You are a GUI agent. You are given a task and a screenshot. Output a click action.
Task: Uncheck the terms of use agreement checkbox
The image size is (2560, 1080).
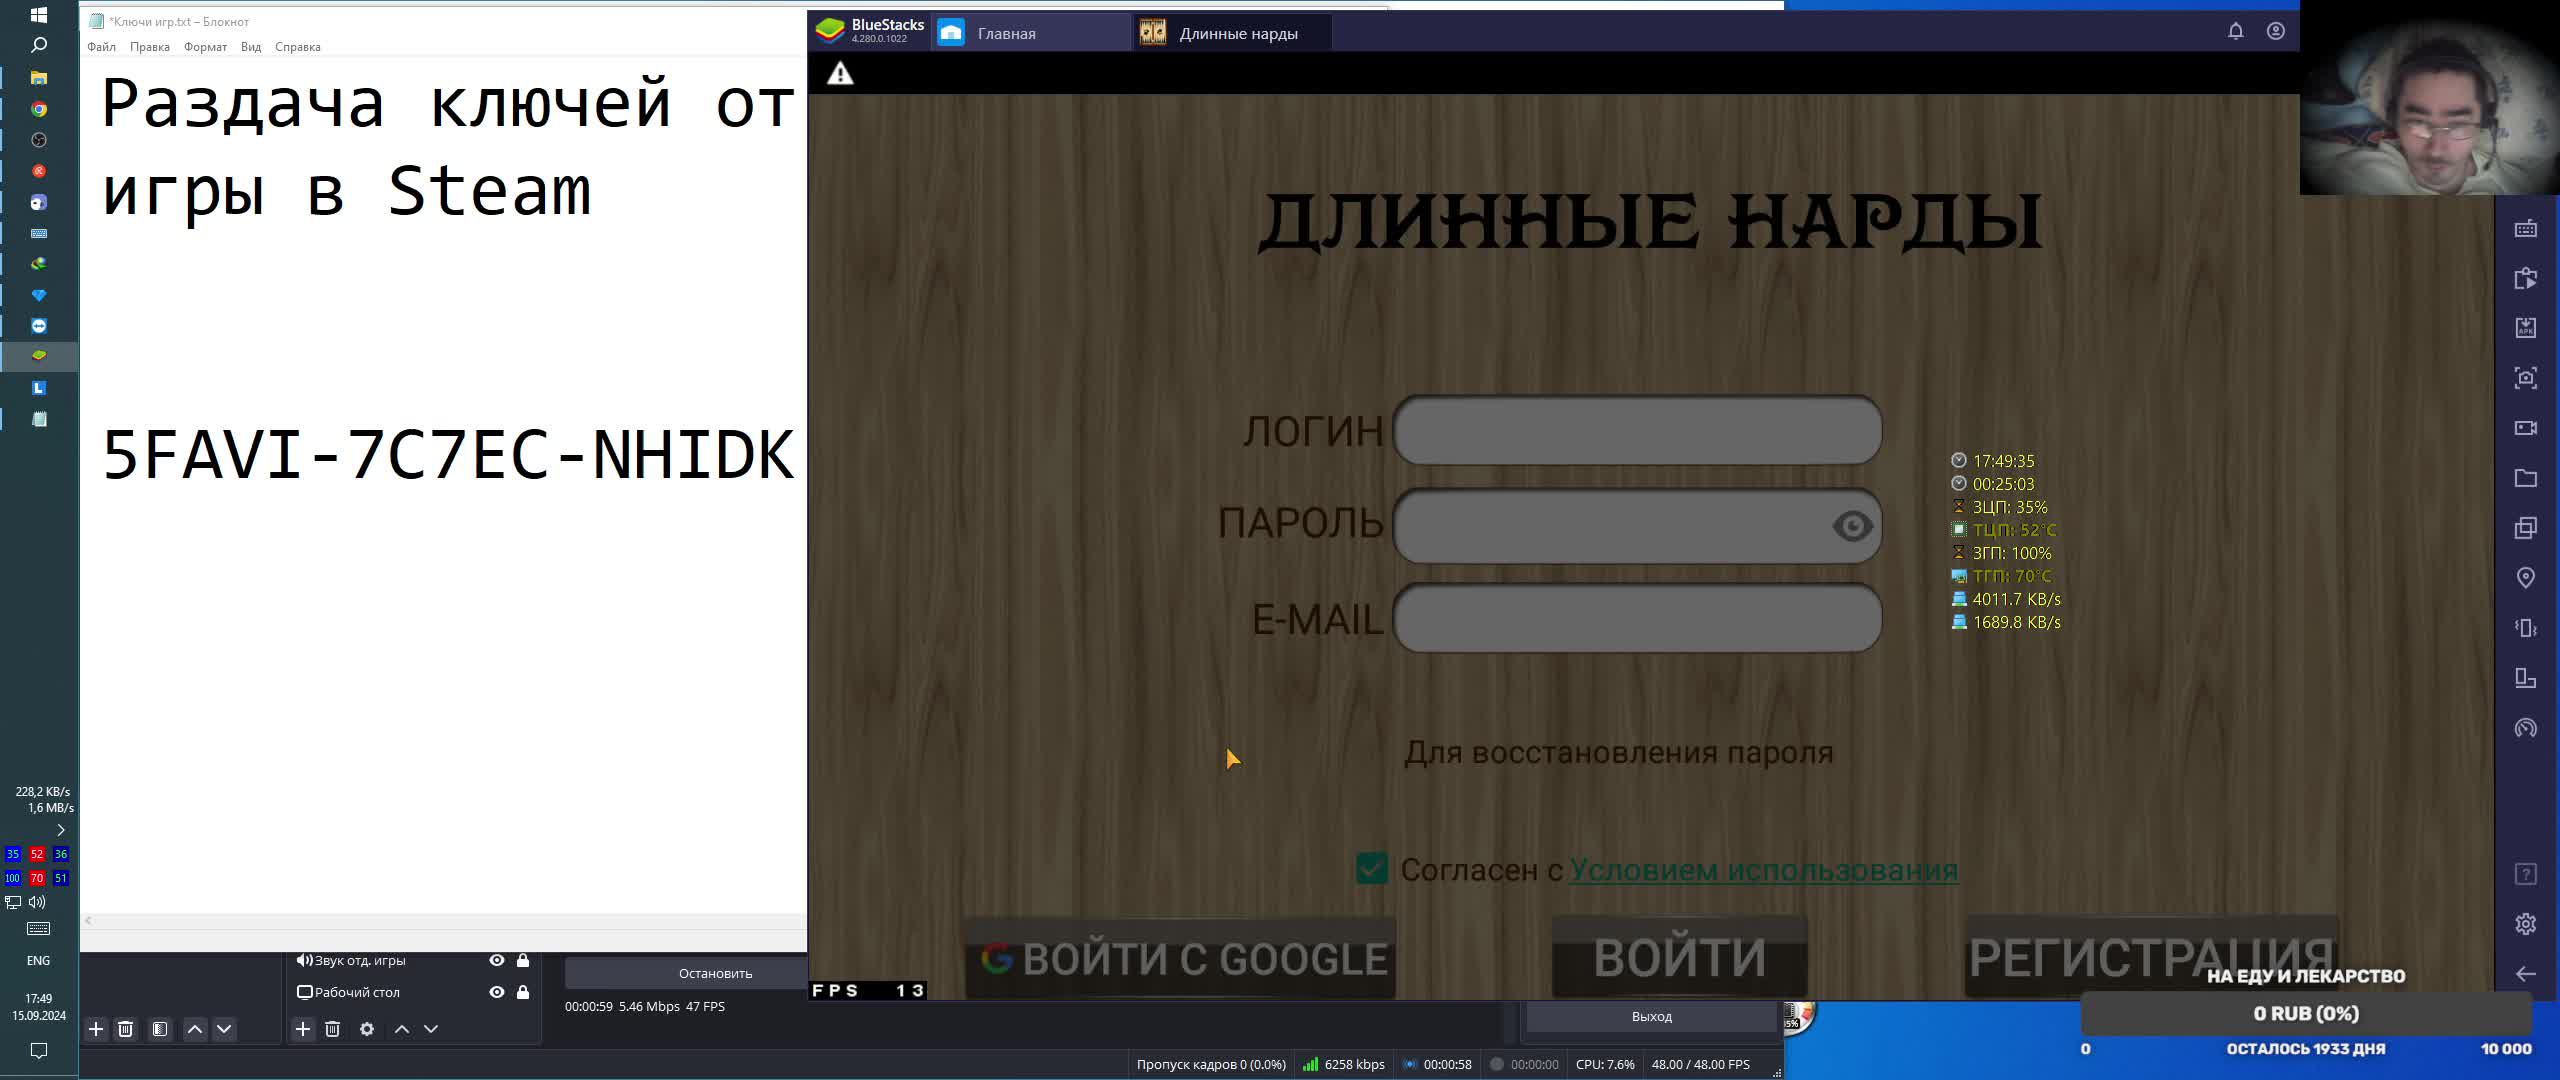coord(1372,868)
